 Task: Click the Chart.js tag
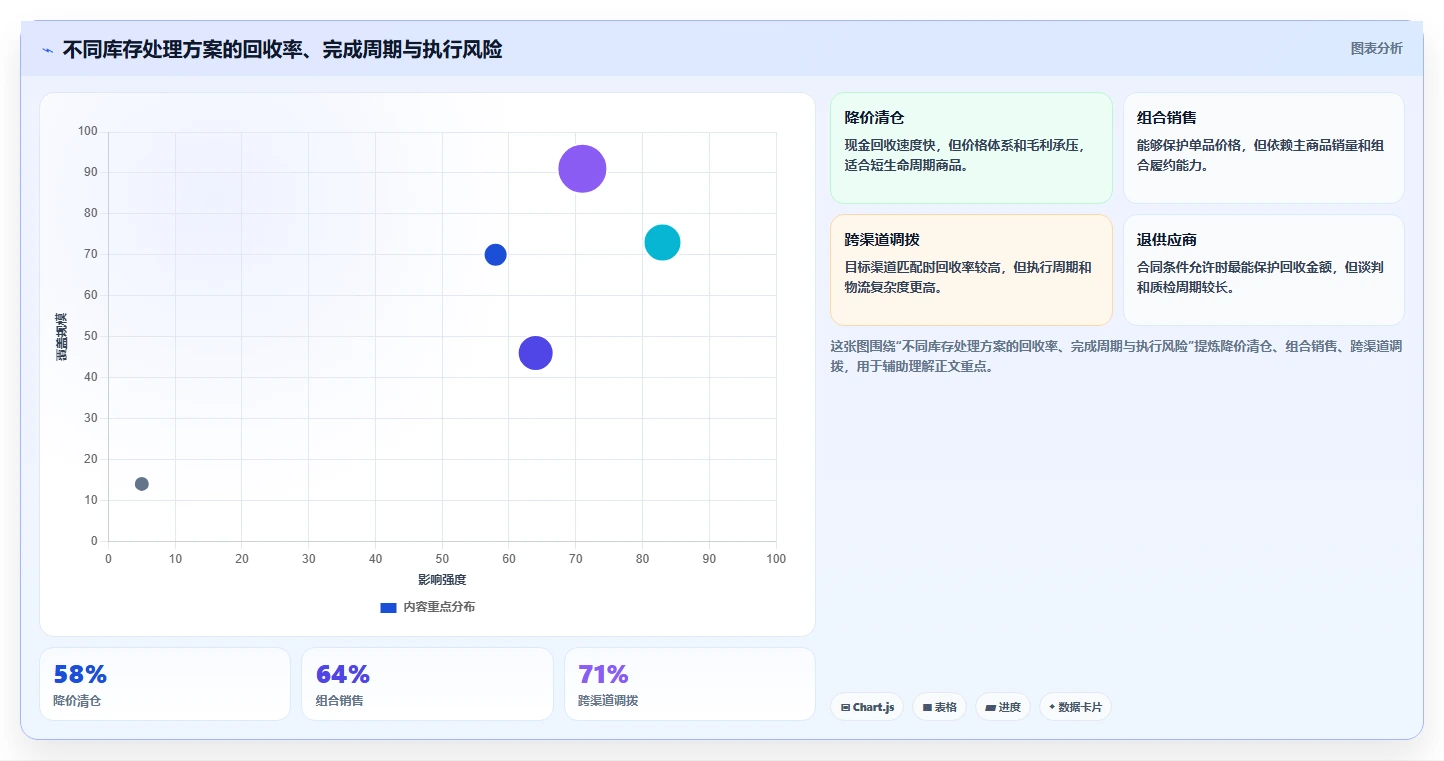click(867, 707)
